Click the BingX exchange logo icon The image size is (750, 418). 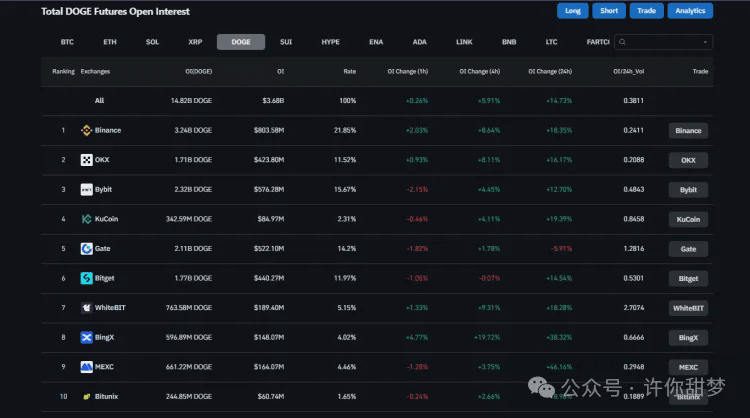click(x=86, y=337)
